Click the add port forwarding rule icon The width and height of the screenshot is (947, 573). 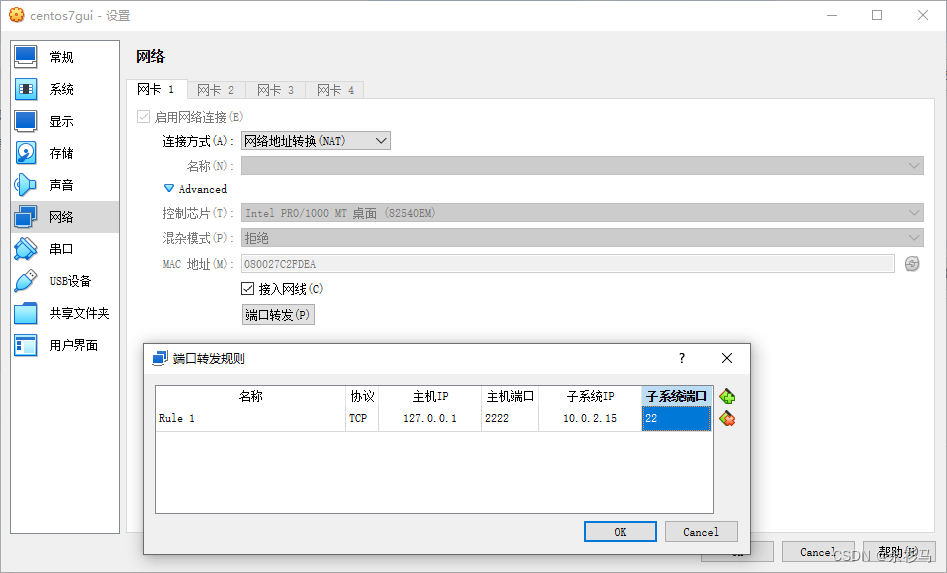[x=727, y=397]
